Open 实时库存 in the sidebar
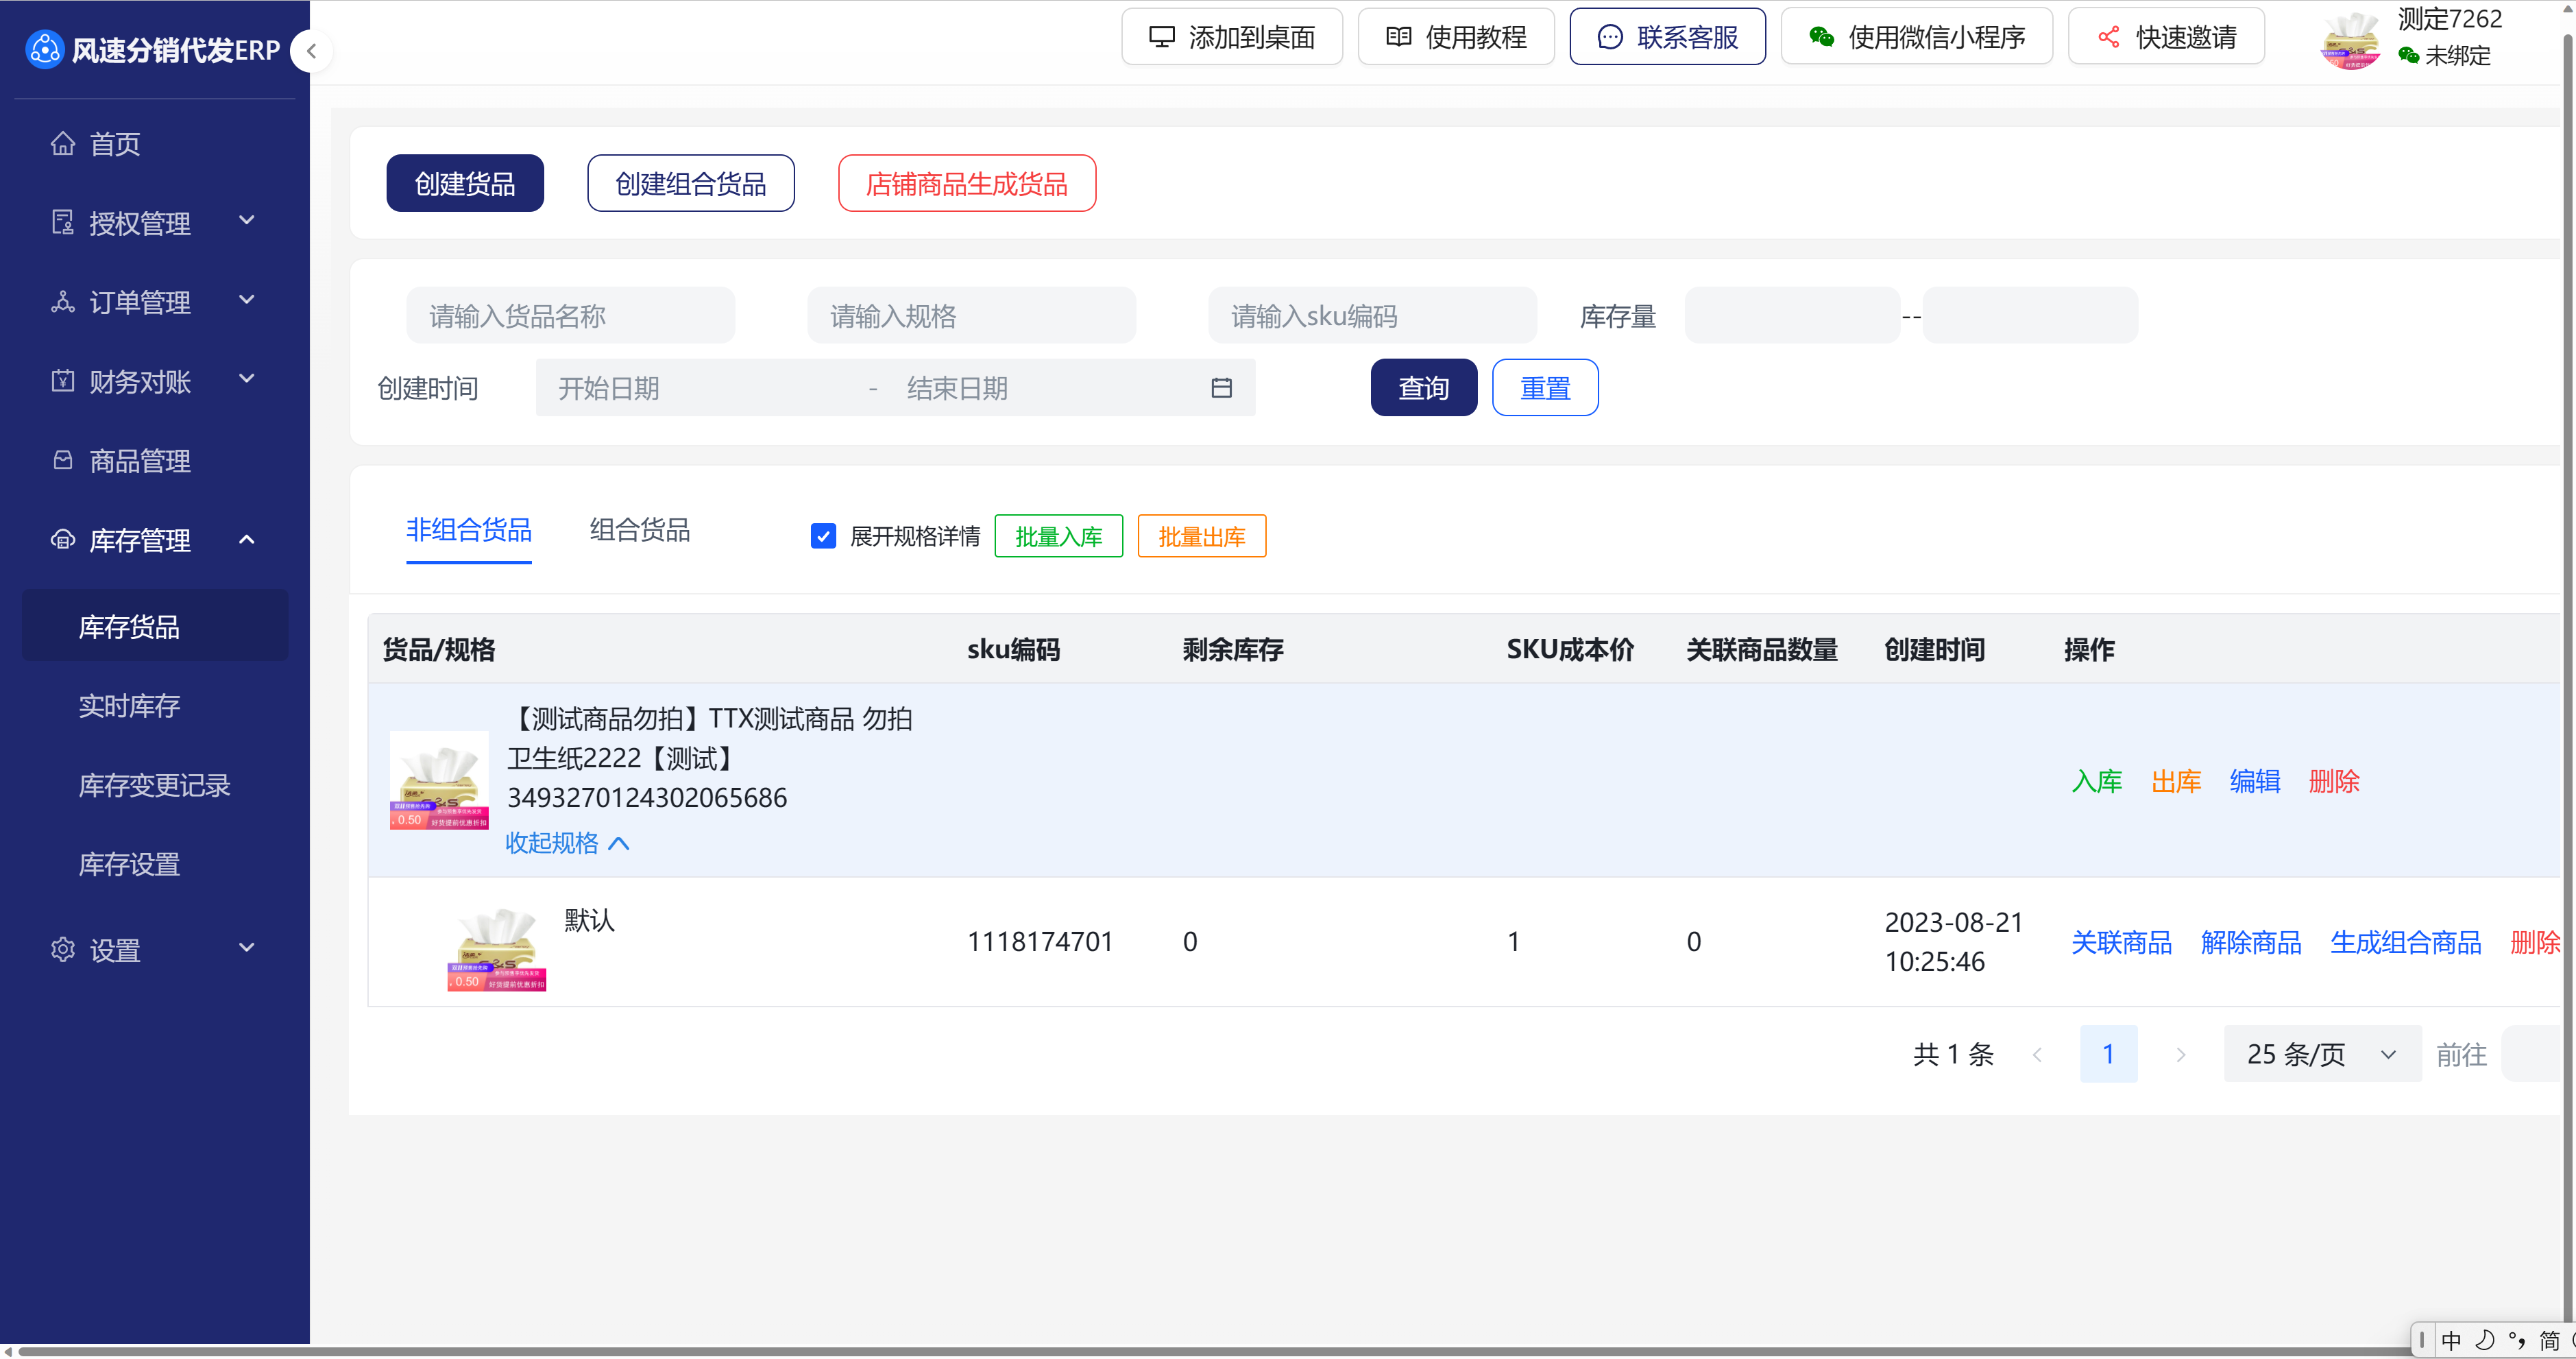 click(130, 706)
